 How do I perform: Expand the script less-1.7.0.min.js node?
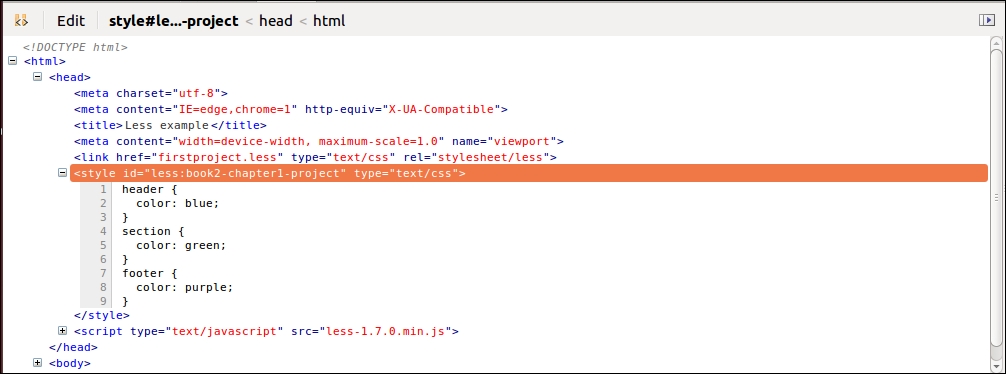[62, 330]
